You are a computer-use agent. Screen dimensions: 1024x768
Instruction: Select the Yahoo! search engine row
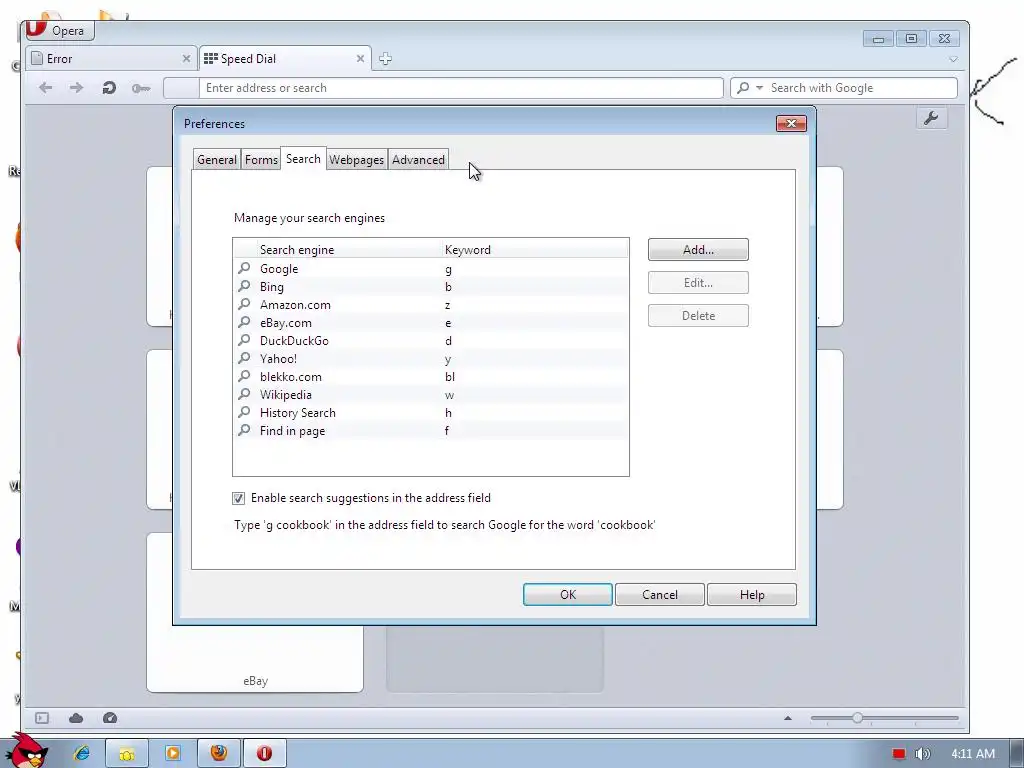[431, 359]
